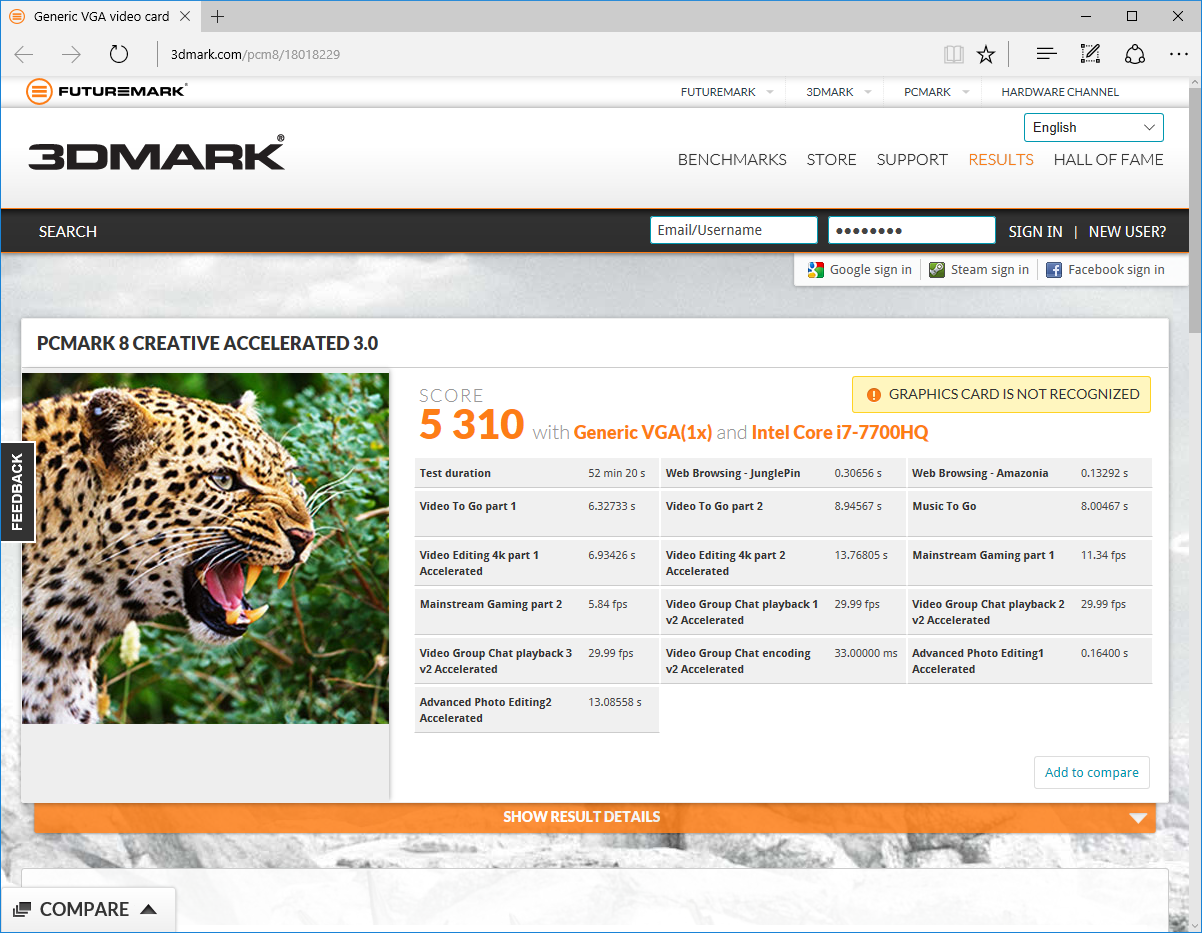
Task: Click the Compare stack icon
Action: [22, 910]
